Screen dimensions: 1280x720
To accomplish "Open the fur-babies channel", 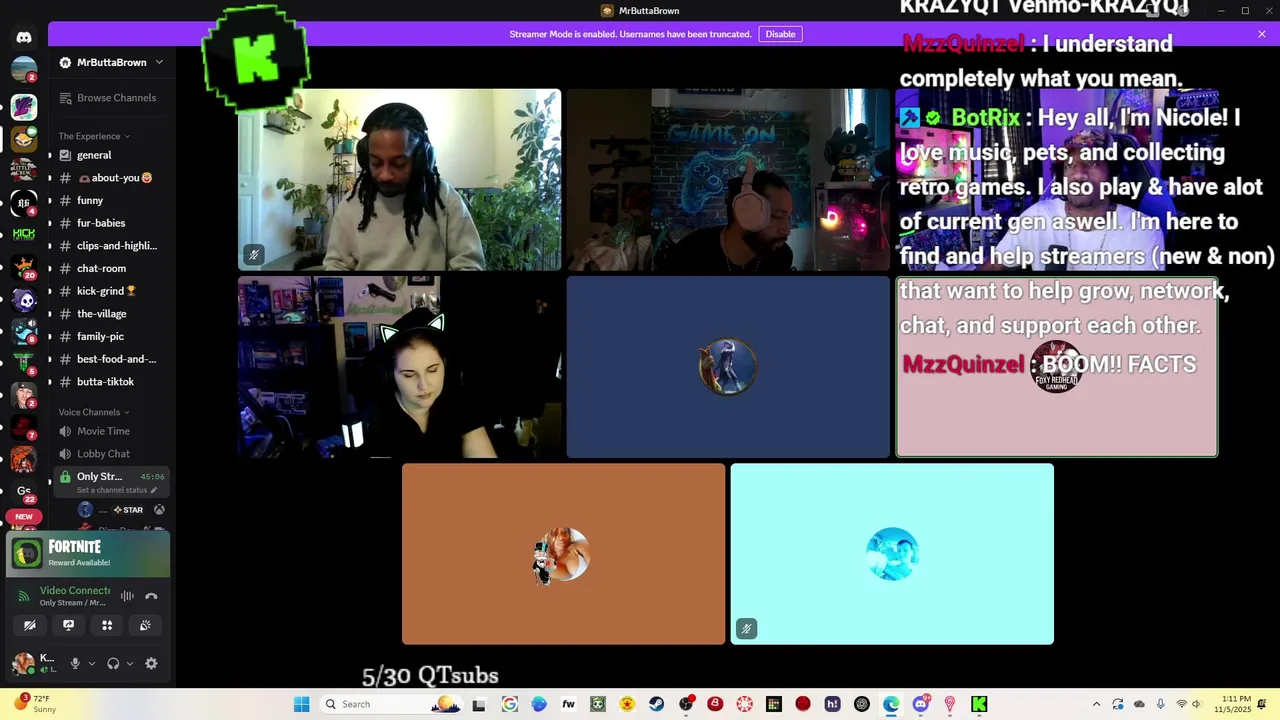I will 110,223.
